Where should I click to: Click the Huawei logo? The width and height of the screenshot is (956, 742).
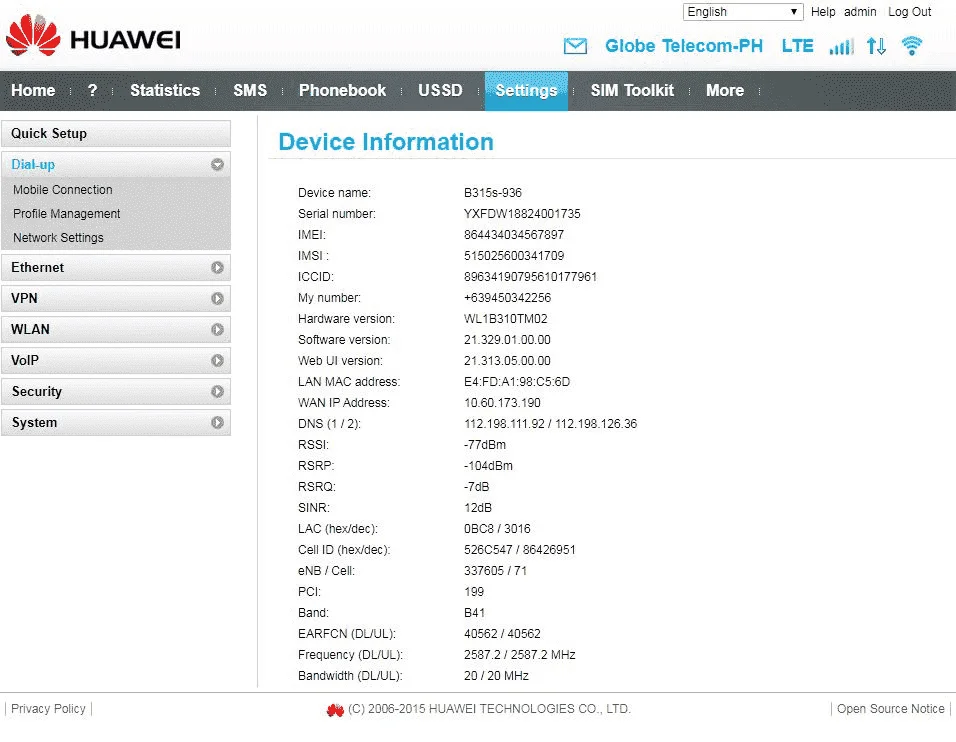coord(93,36)
